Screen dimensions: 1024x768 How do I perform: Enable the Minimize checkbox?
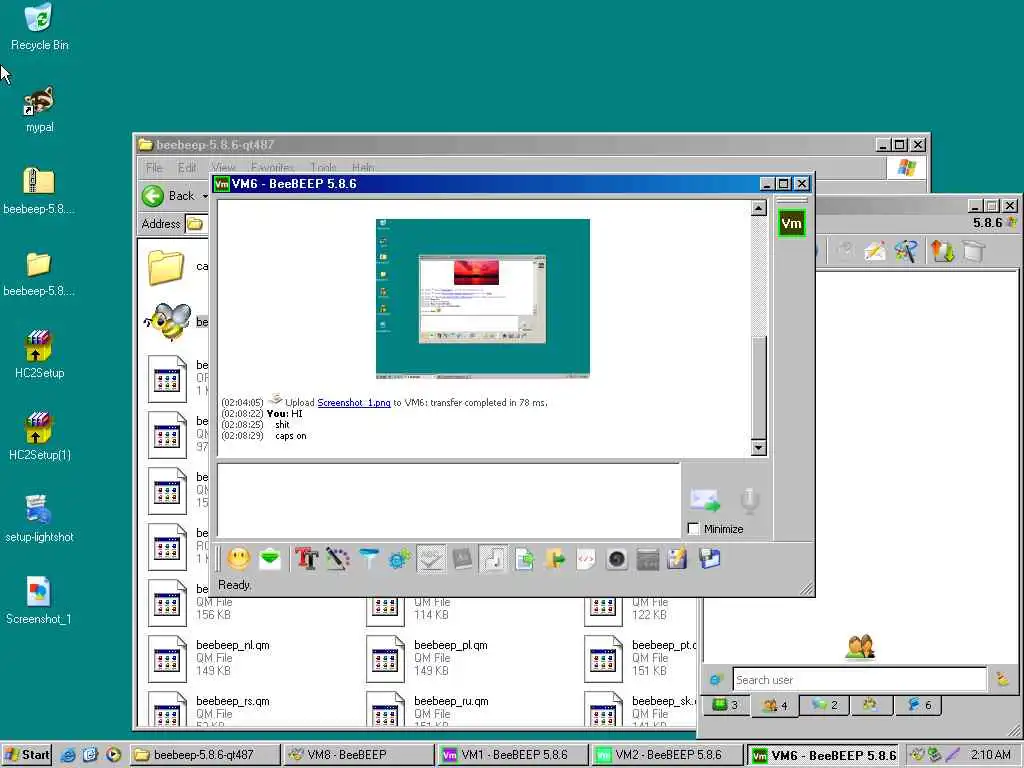pos(694,528)
